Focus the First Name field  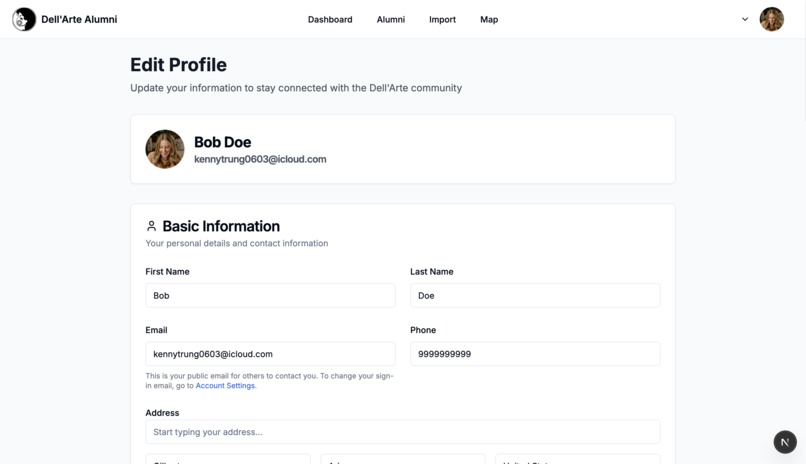click(x=270, y=295)
